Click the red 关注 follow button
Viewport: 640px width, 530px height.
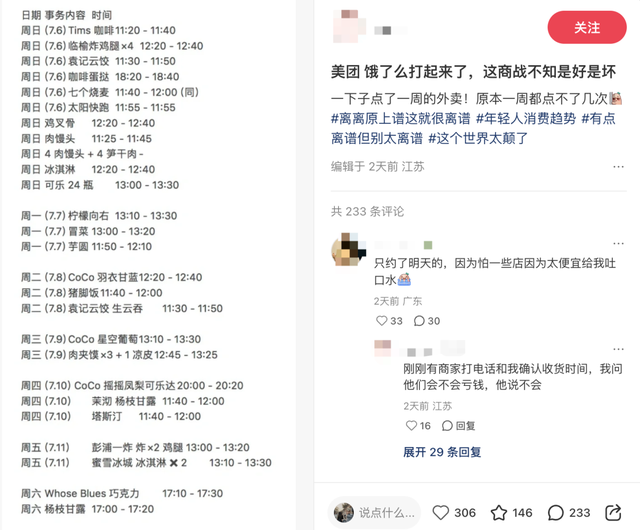tap(587, 27)
